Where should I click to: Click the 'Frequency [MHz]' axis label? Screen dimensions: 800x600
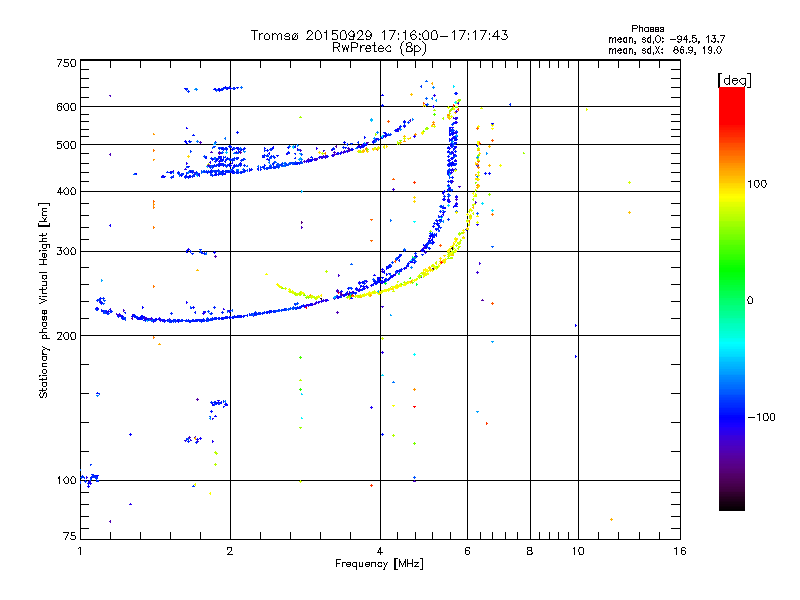(379, 564)
